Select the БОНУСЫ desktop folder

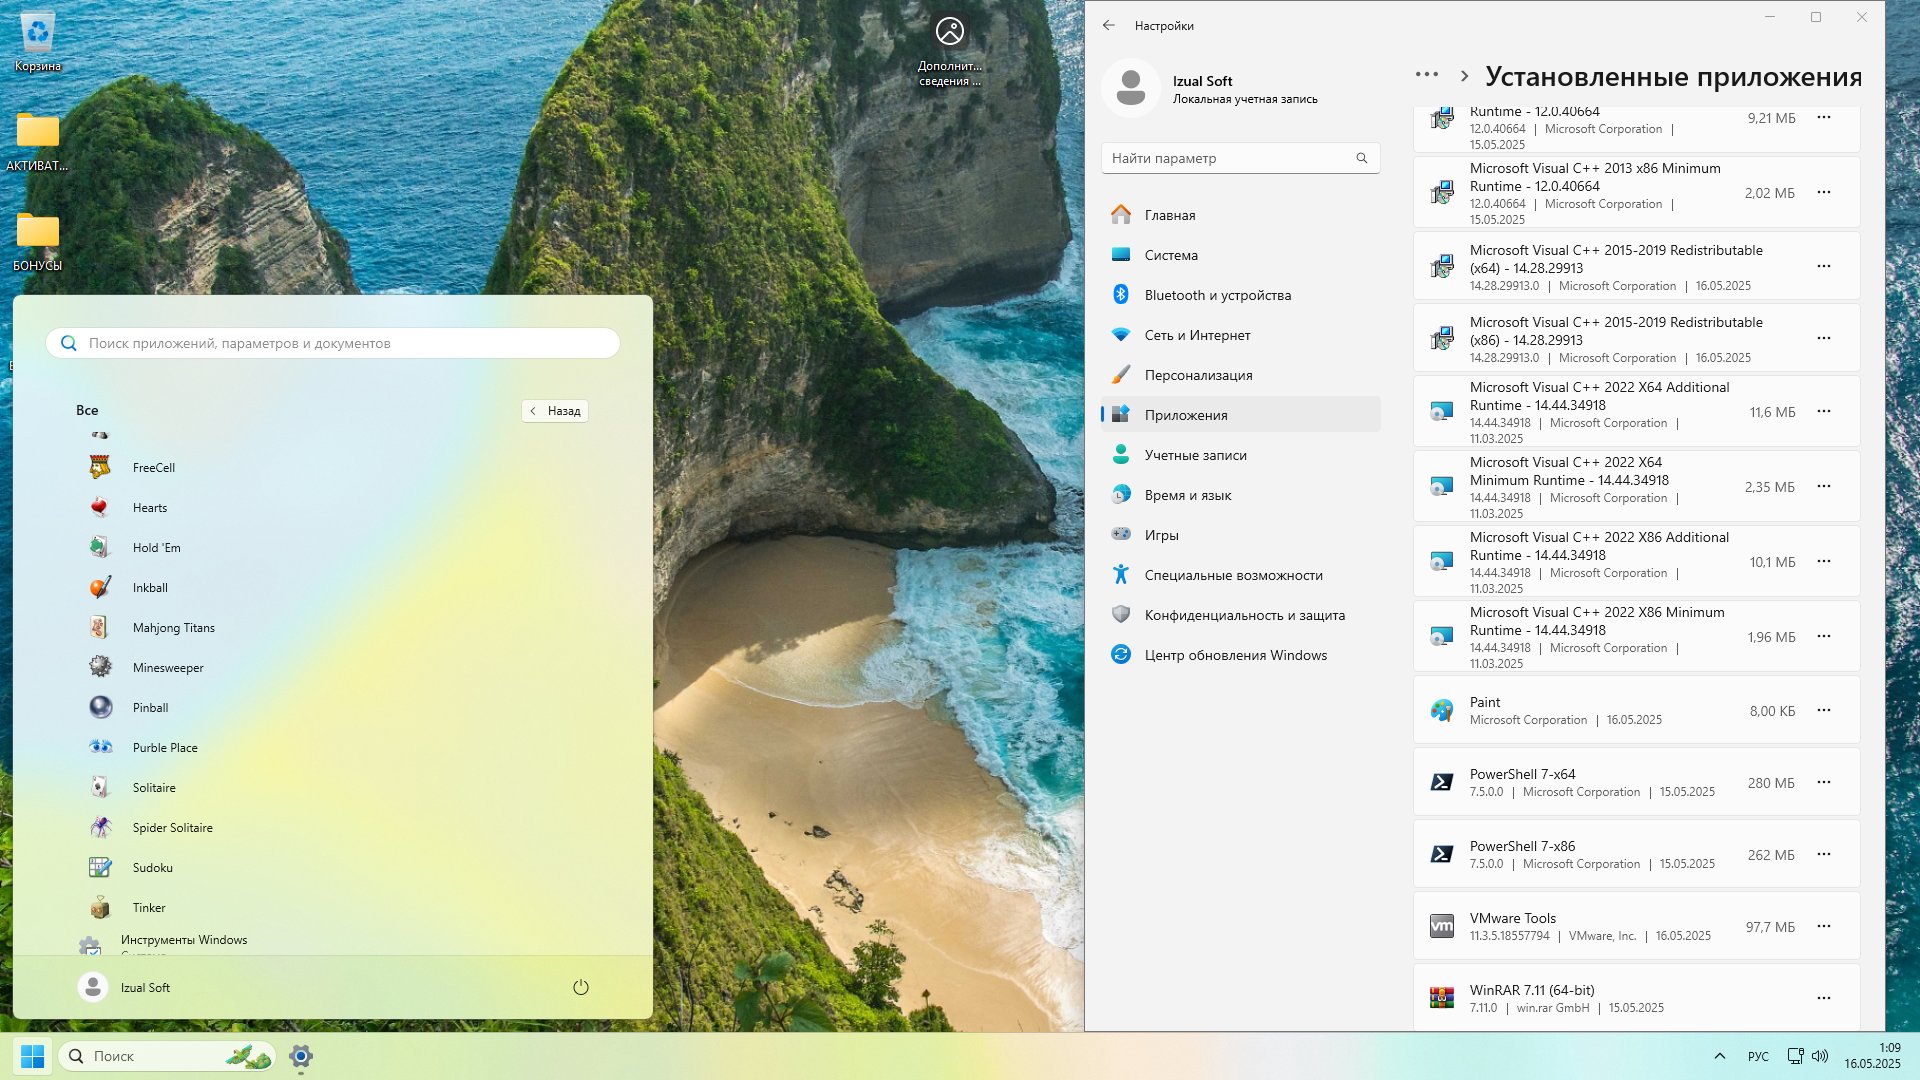point(38,243)
